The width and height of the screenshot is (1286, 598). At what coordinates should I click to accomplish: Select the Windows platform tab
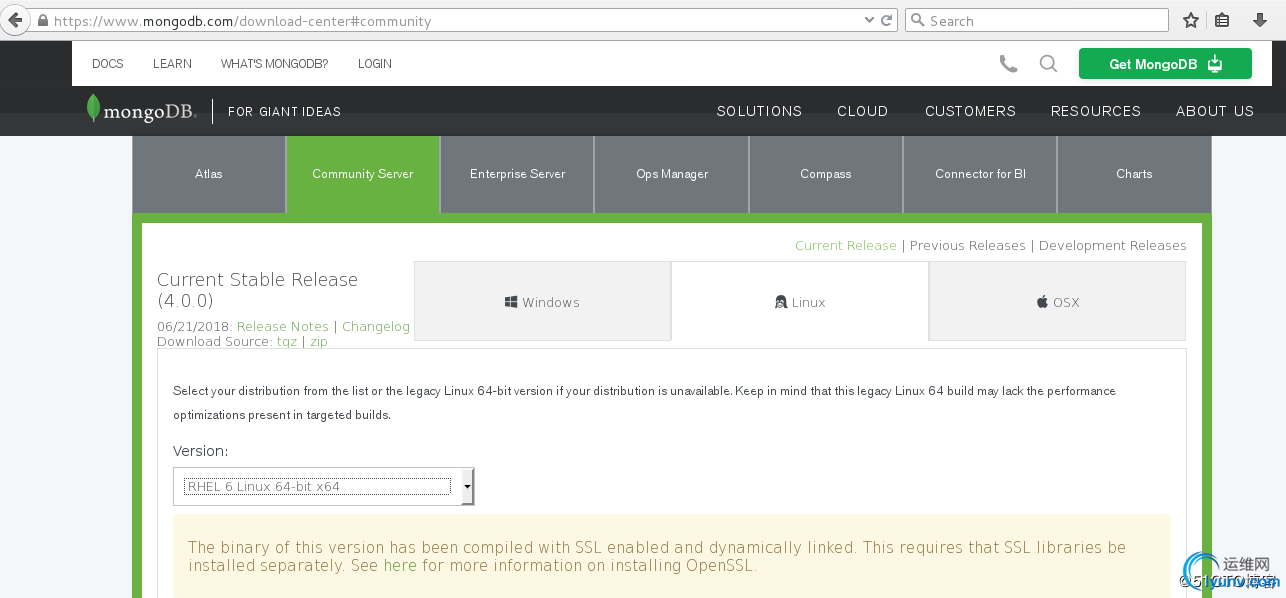pos(543,302)
